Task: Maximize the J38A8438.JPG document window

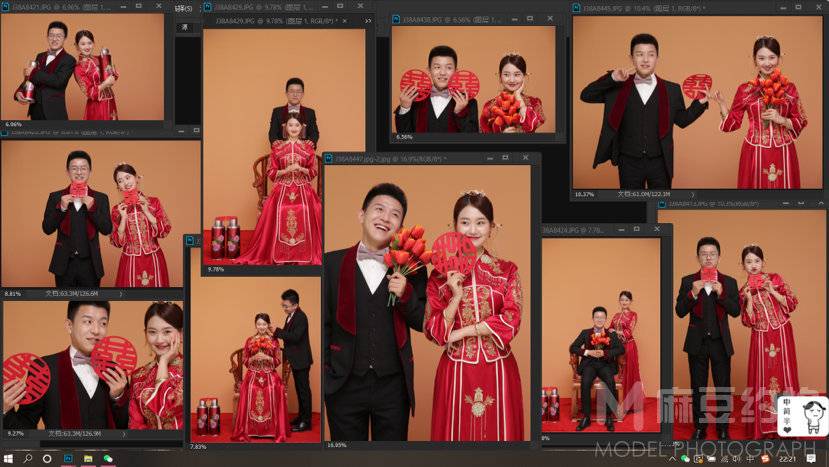Action: click(x=530, y=19)
